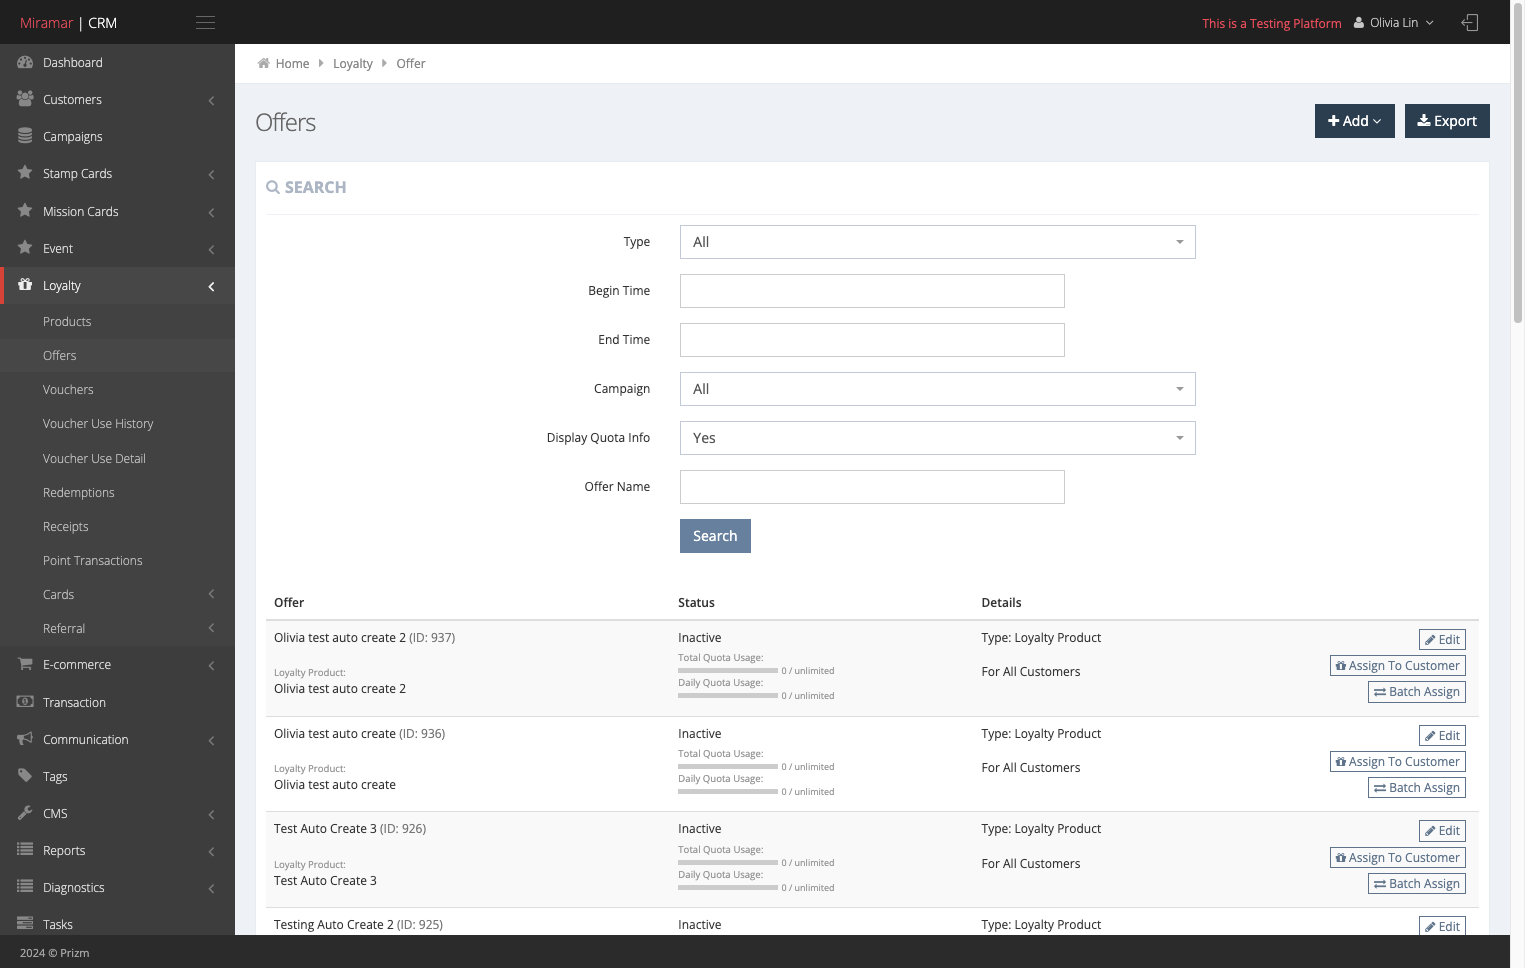Click the Mission Cards star icon

point(25,211)
